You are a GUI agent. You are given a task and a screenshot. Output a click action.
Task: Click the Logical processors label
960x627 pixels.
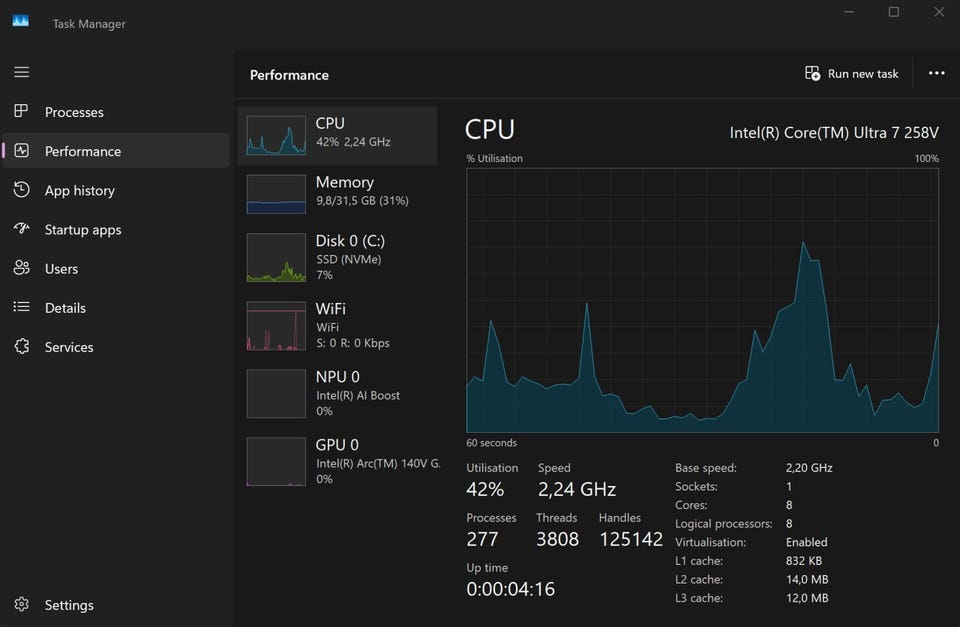click(x=724, y=524)
